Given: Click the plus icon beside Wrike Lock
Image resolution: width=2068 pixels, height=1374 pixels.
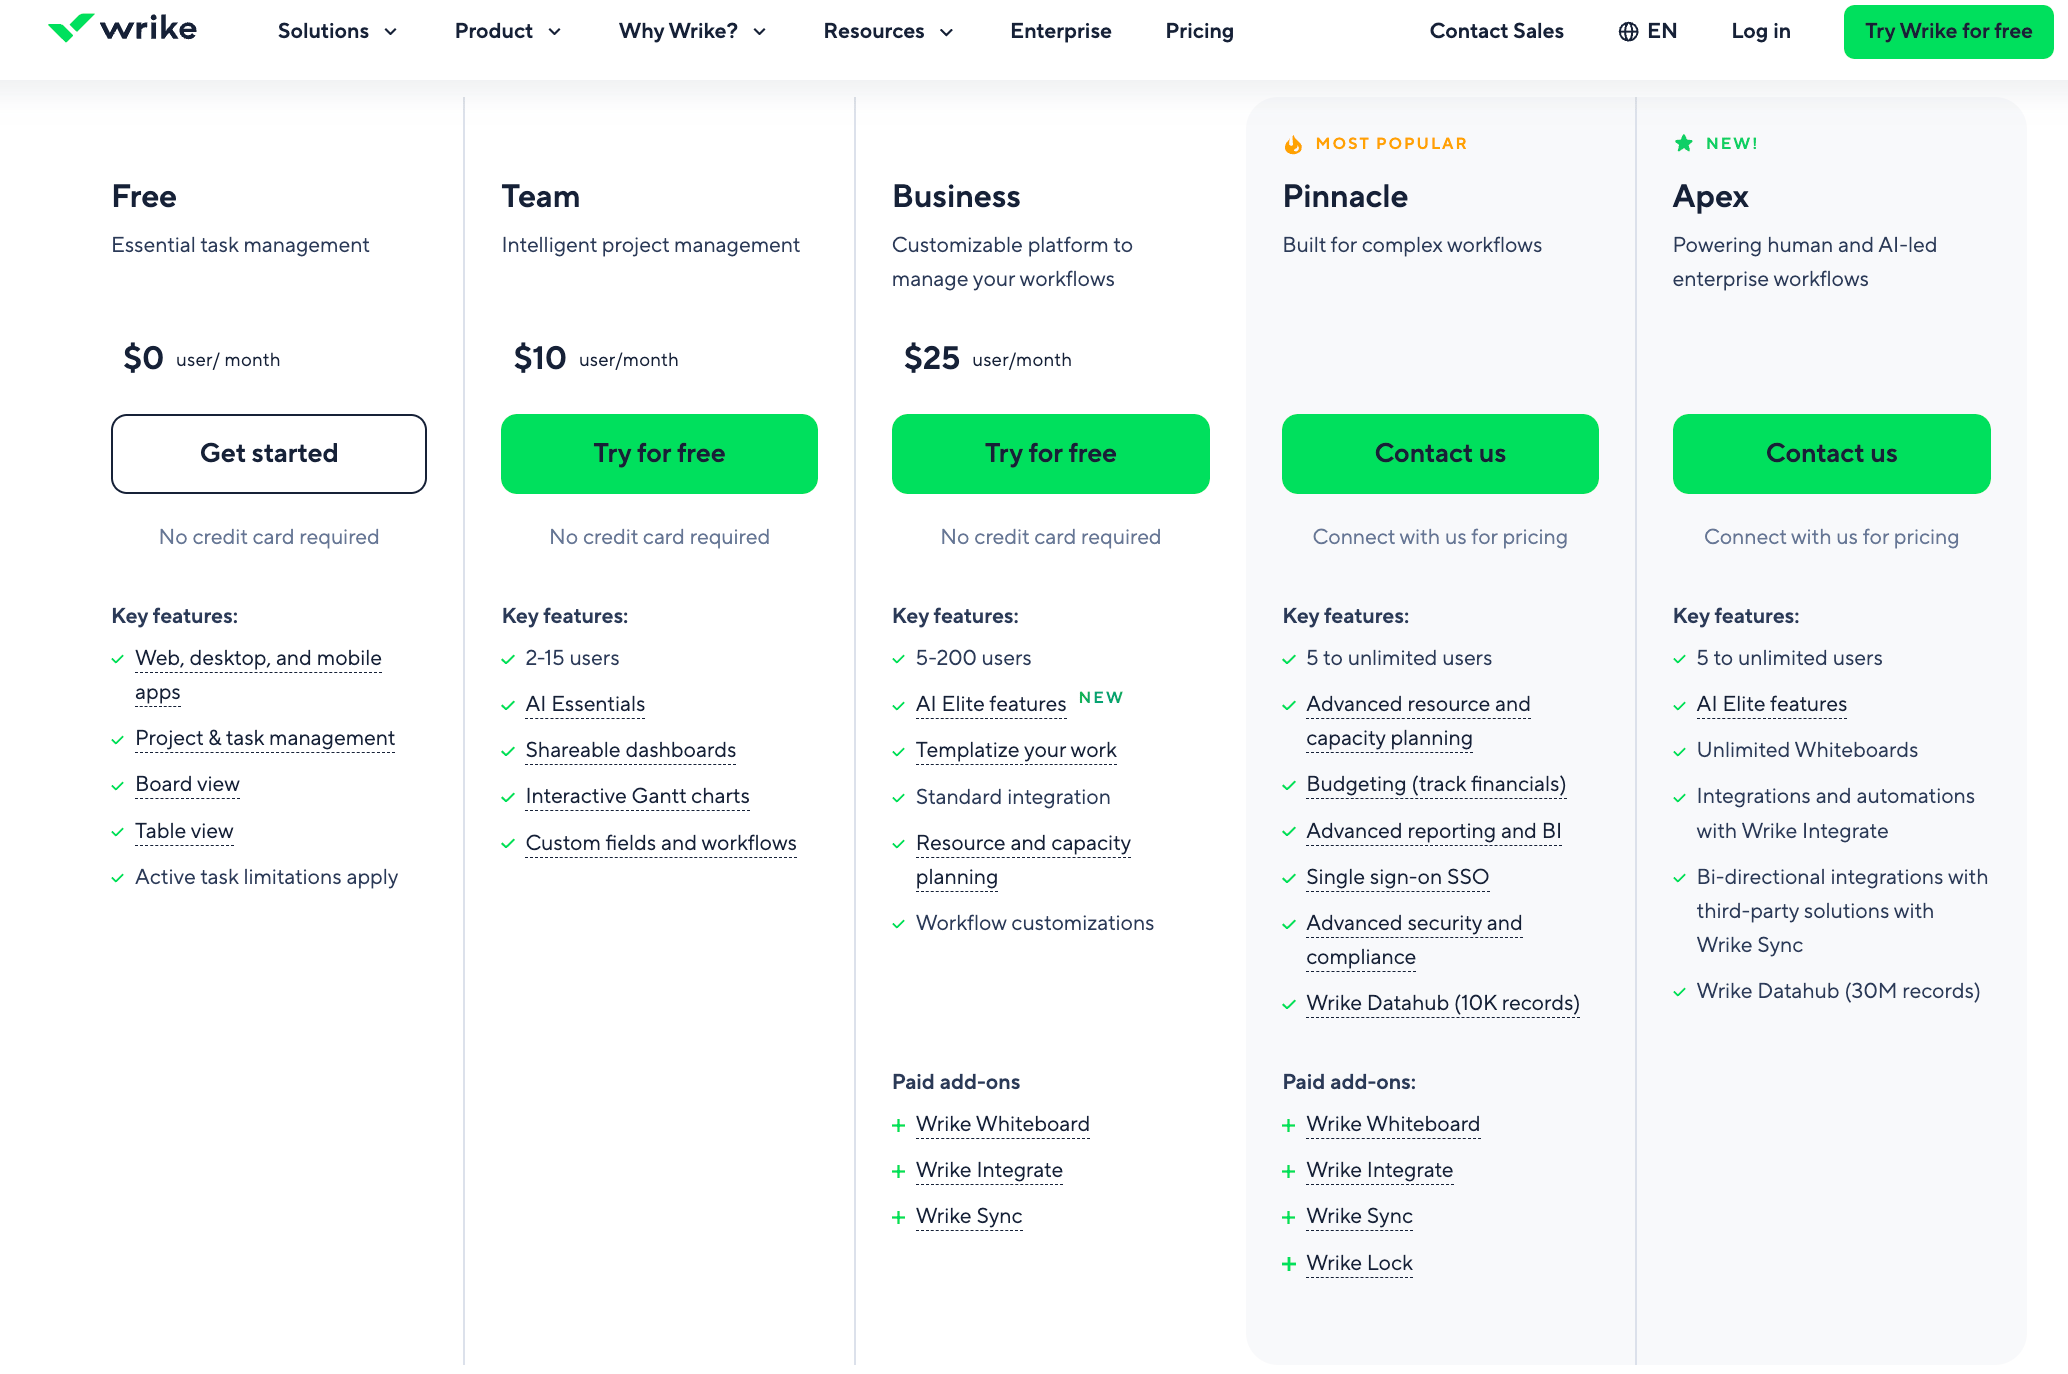Looking at the screenshot, I should pyautogui.click(x=1287, y=1263).
